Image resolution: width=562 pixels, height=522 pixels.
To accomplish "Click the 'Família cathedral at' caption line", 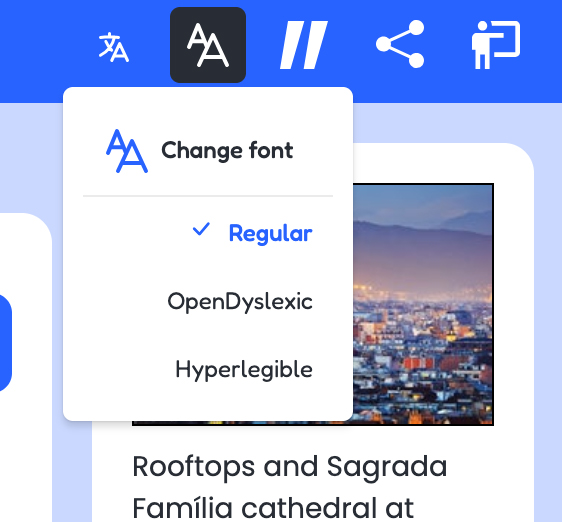I will tap(273, 508).
